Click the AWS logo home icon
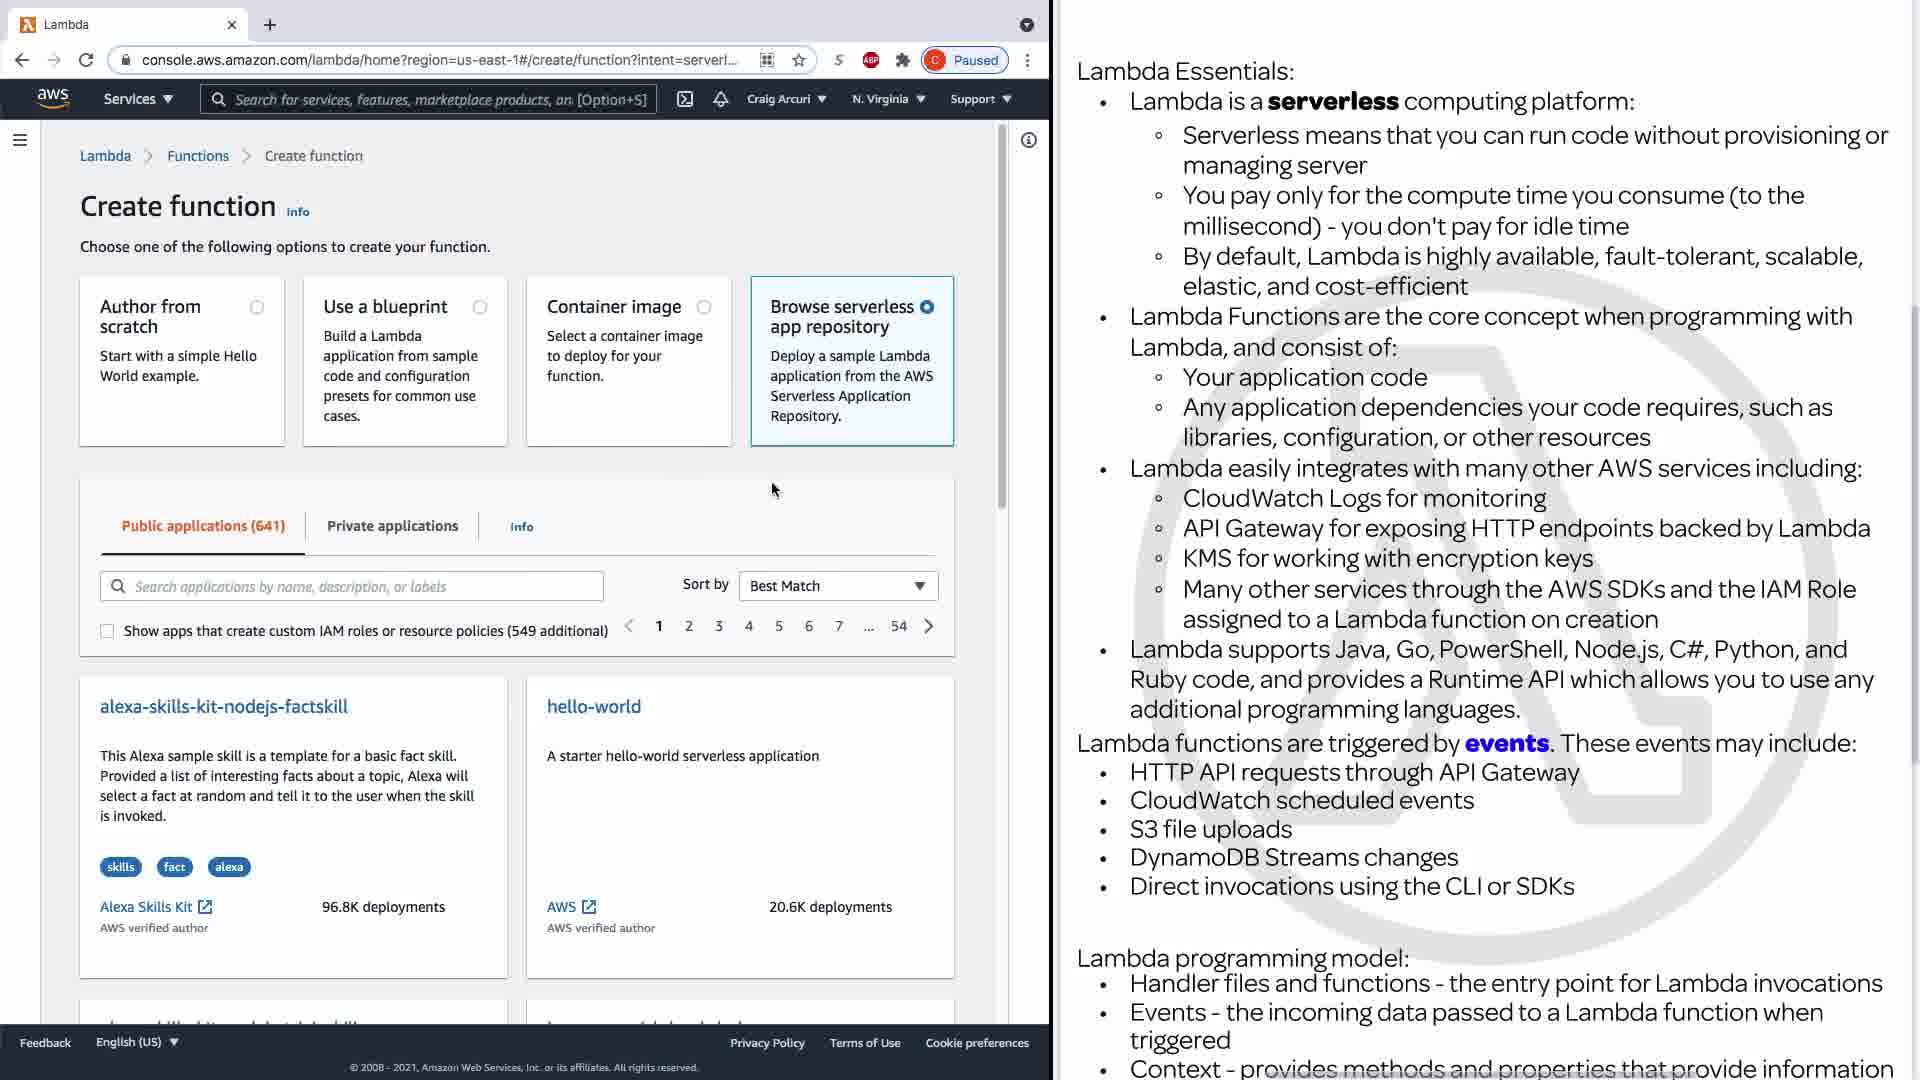This screenshot has width=1920, height=1080. pyautogui.click(x=52, y=98)
